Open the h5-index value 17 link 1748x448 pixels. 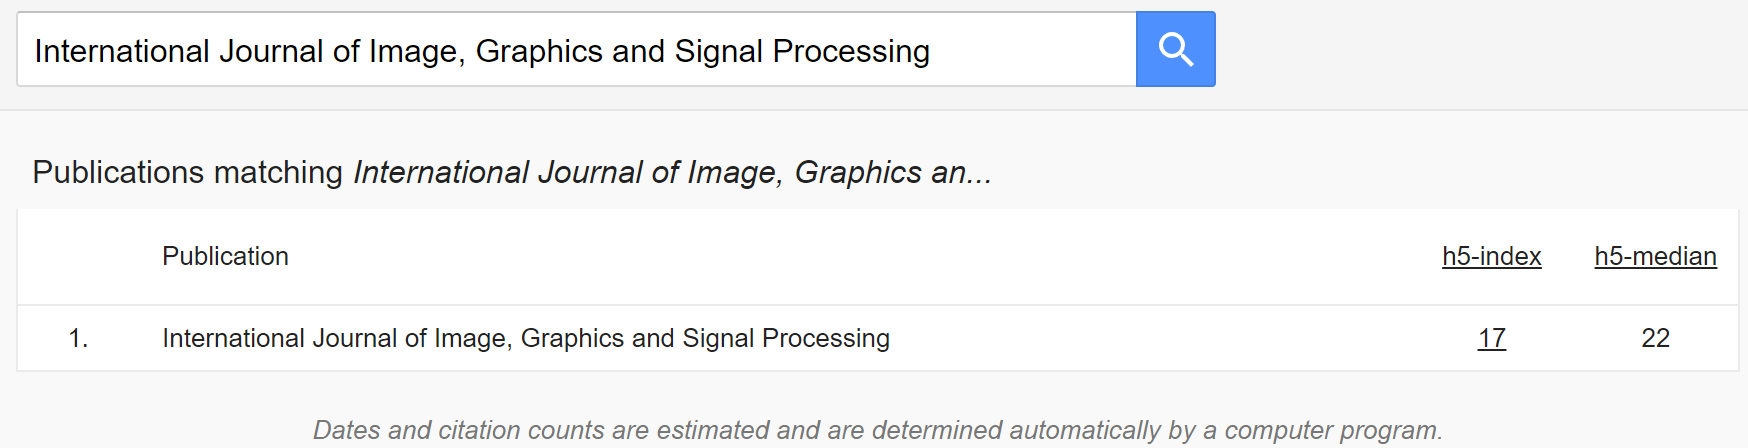point(1491,338)
